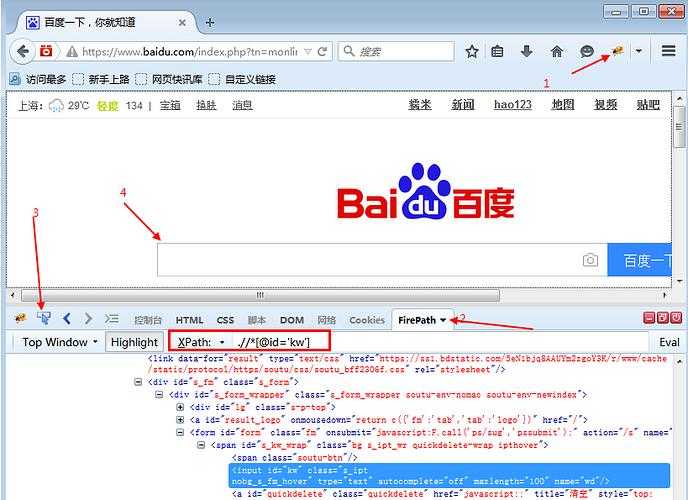Screen dimensions: 688x500
Task: Click the warning triangle site identity icon
Action: [x=72, y=52]
